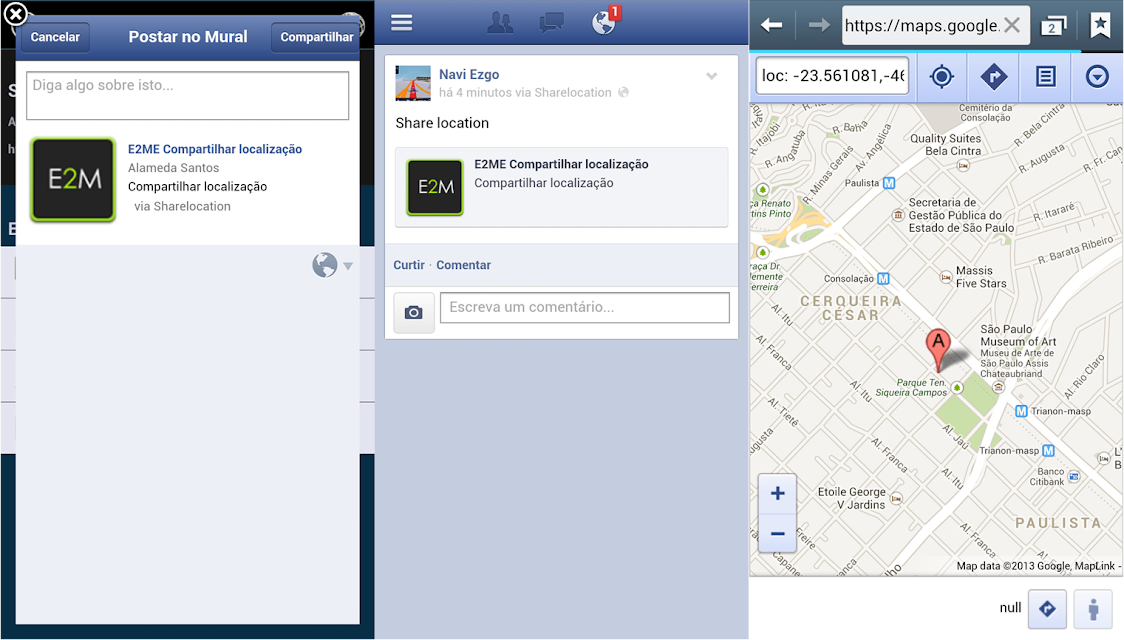Click the red A location marker

(x=938, y=349)
